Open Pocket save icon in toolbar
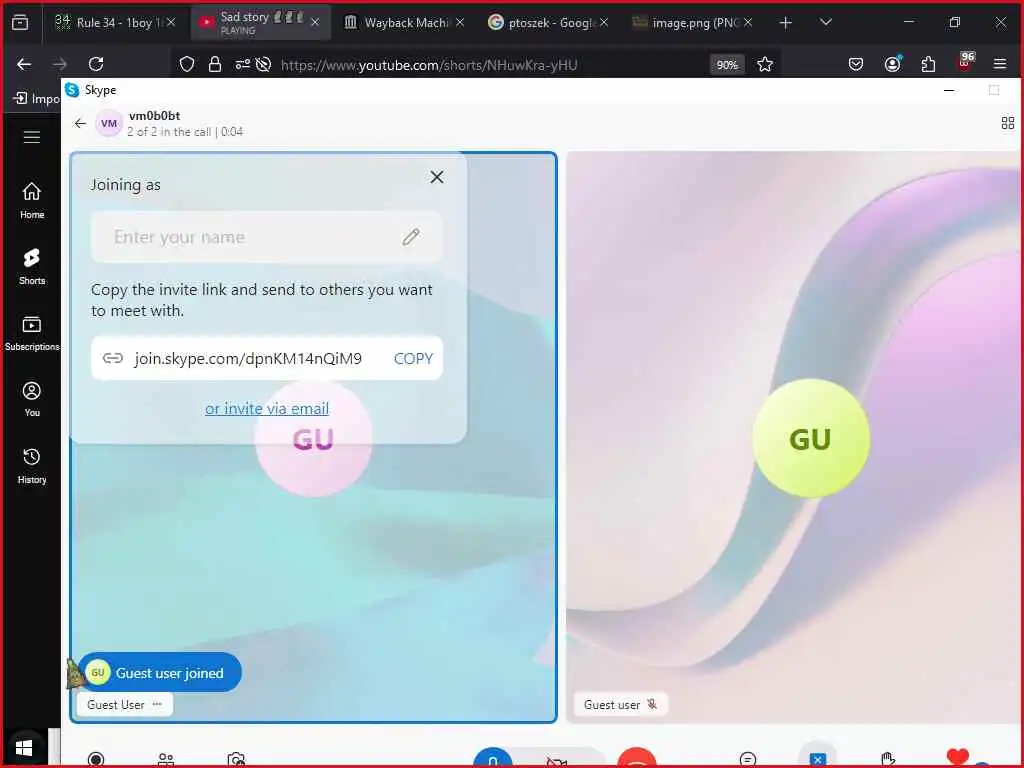 (856, 64)
